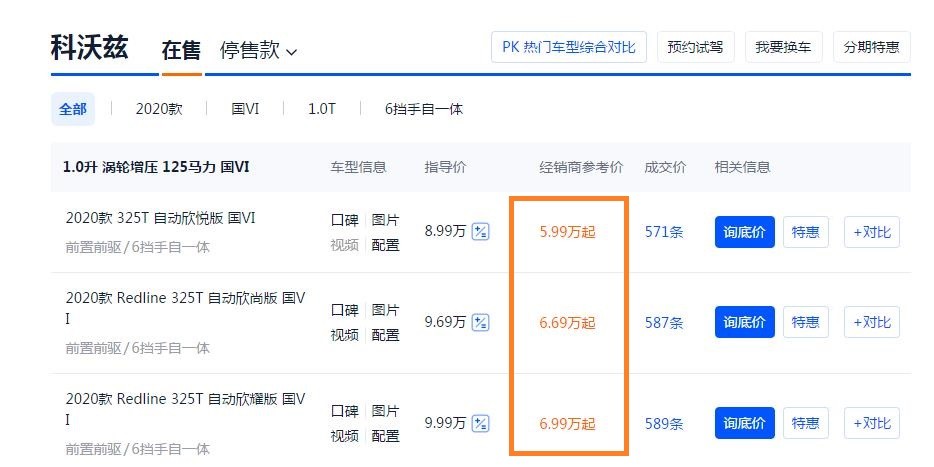This screenshot has width=934, height=467.
Task: Filter by 6挡手自一体 transmission
Action: pos(424,110)
